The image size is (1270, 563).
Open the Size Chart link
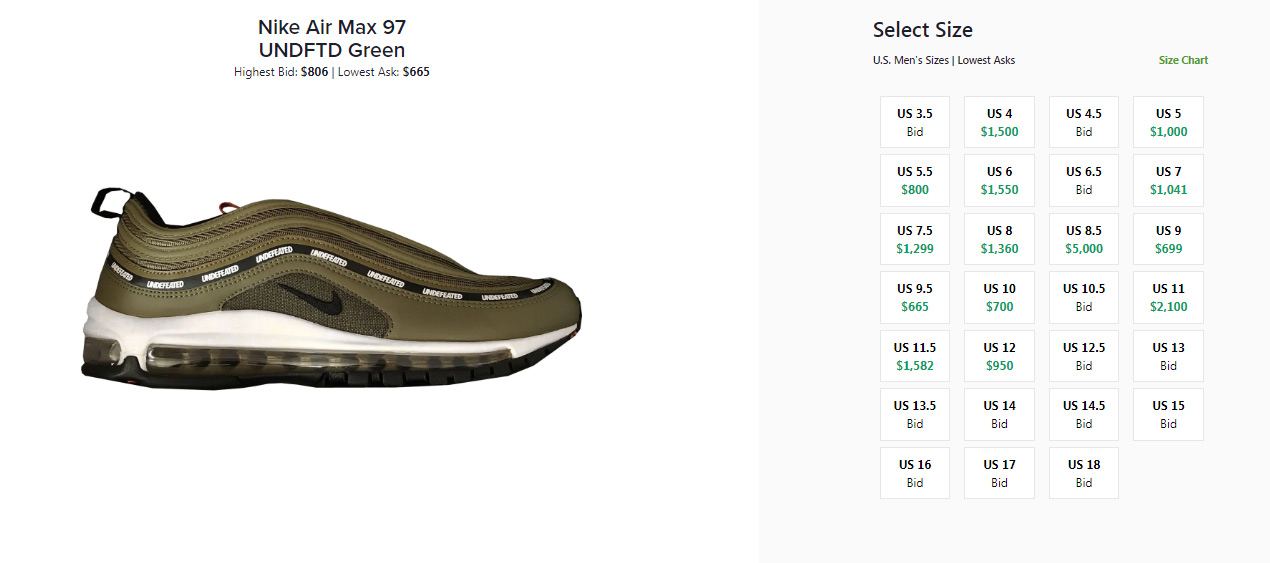pyautogui.click(x=1183, y=60)
